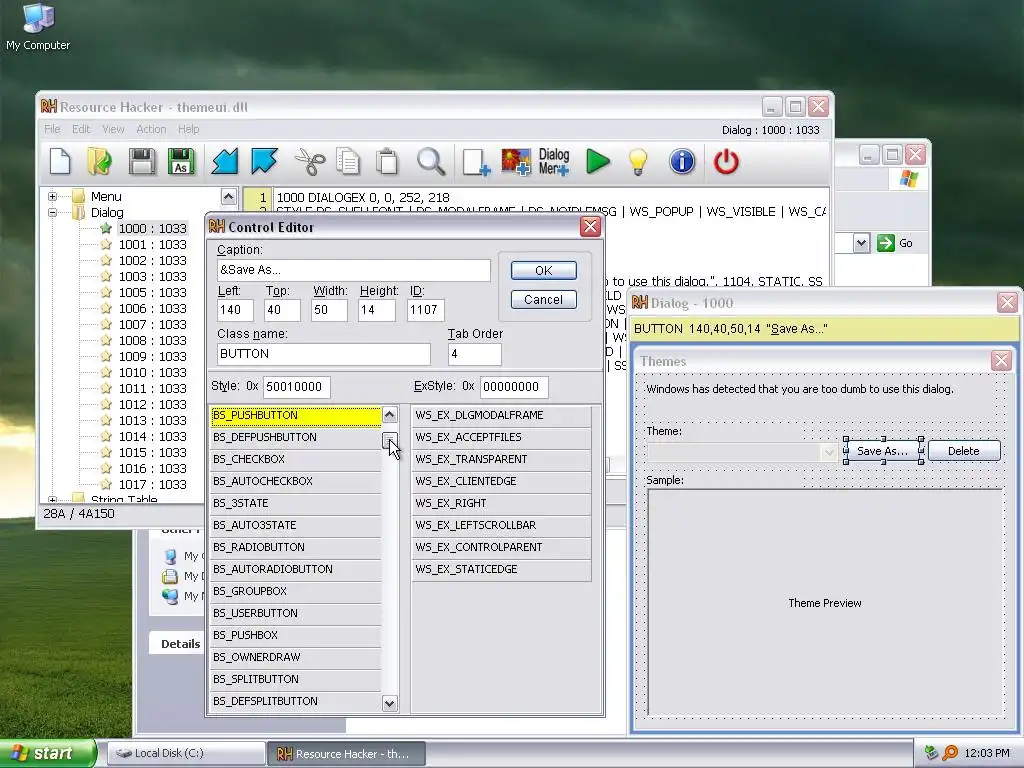Click the green Compile play icon
Image resolution: width=1024 pixels, height=768 pixels.
(598, 161)
